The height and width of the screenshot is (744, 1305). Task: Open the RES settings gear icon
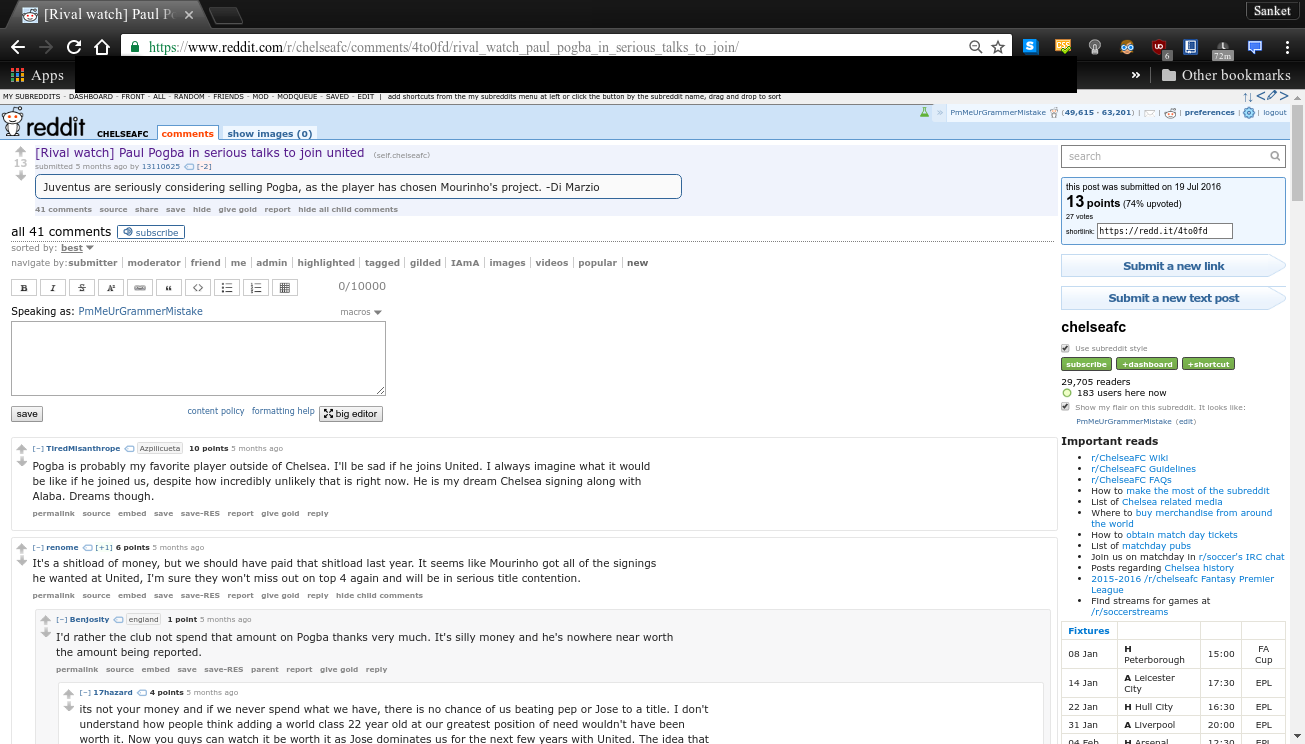1249,113
